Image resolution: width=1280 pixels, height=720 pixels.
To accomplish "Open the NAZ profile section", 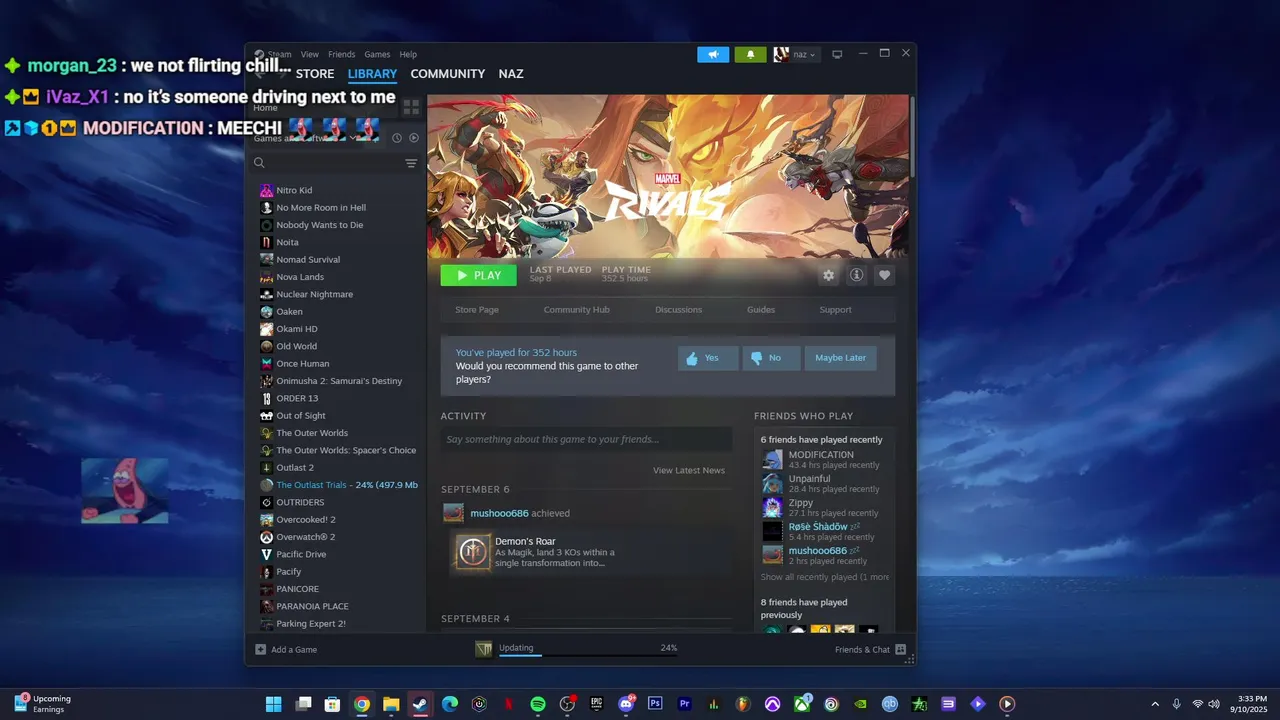I will (x=511, y=74).
